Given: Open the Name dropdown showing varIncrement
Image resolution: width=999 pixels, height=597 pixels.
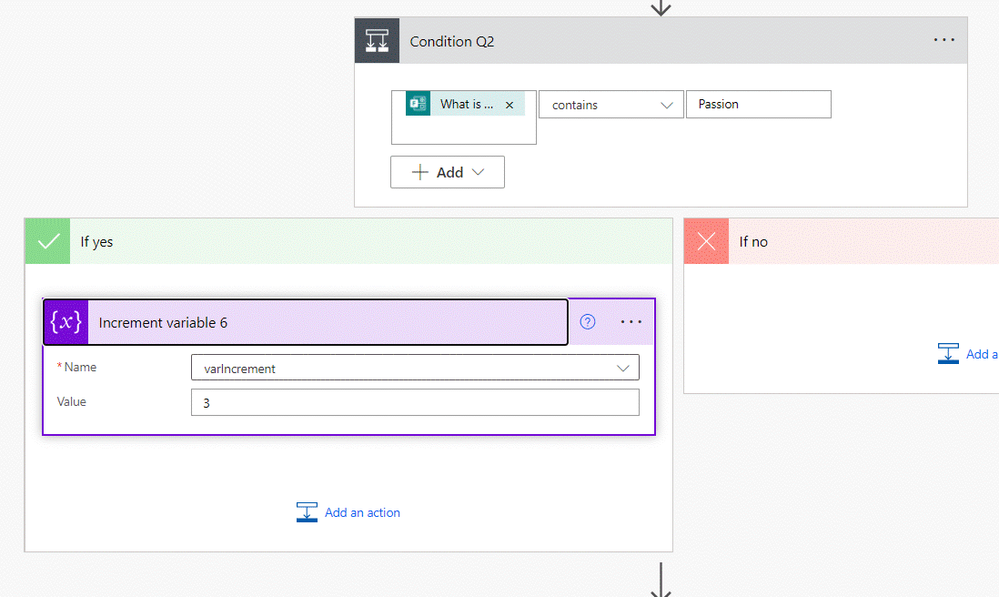Looking at the screenshot, I should point(415,368).
